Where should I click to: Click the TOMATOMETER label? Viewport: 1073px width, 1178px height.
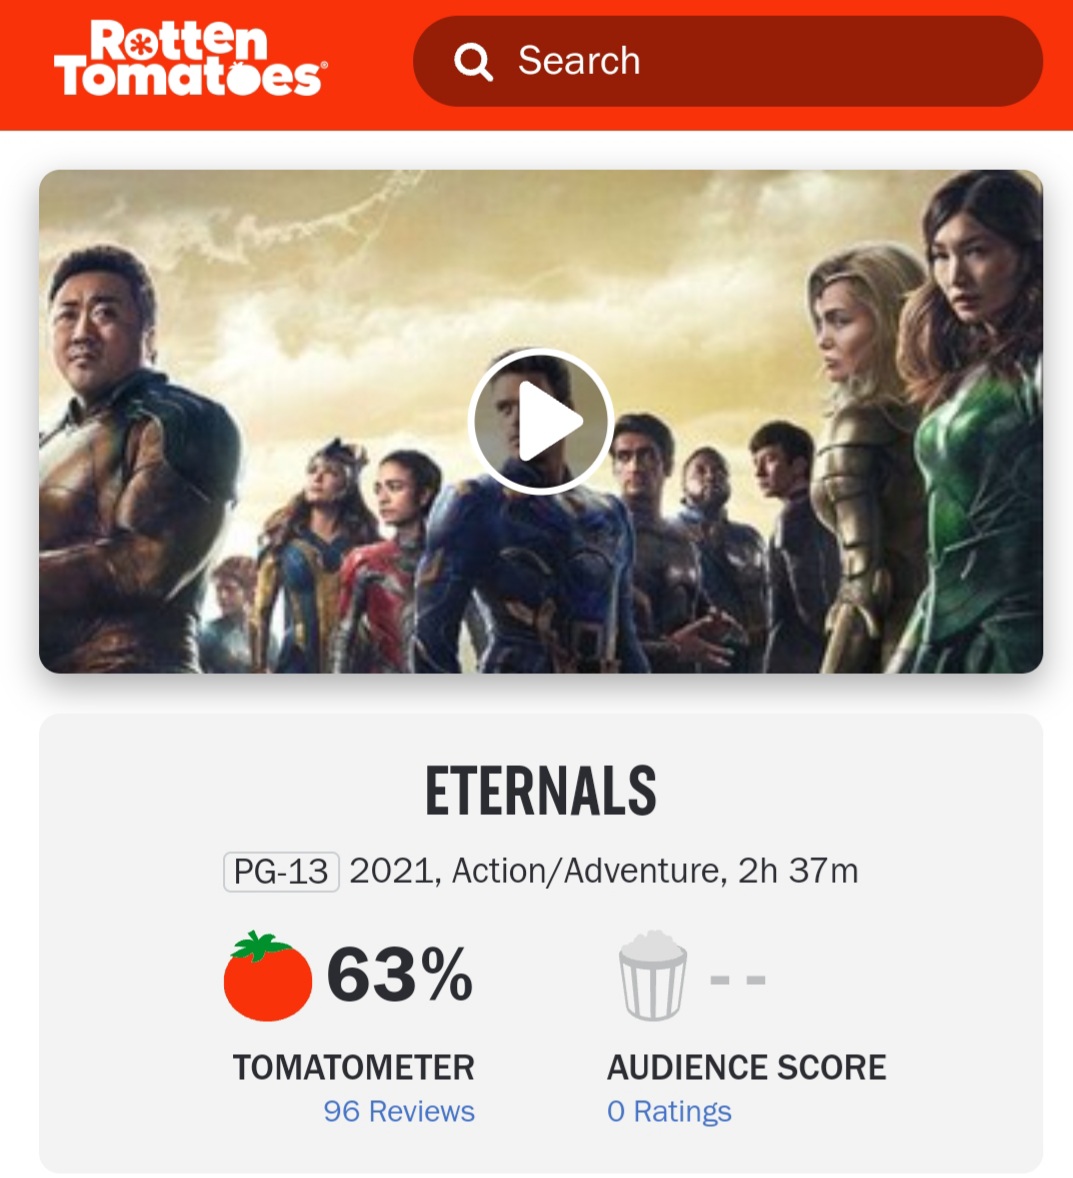coord(354,1067)
